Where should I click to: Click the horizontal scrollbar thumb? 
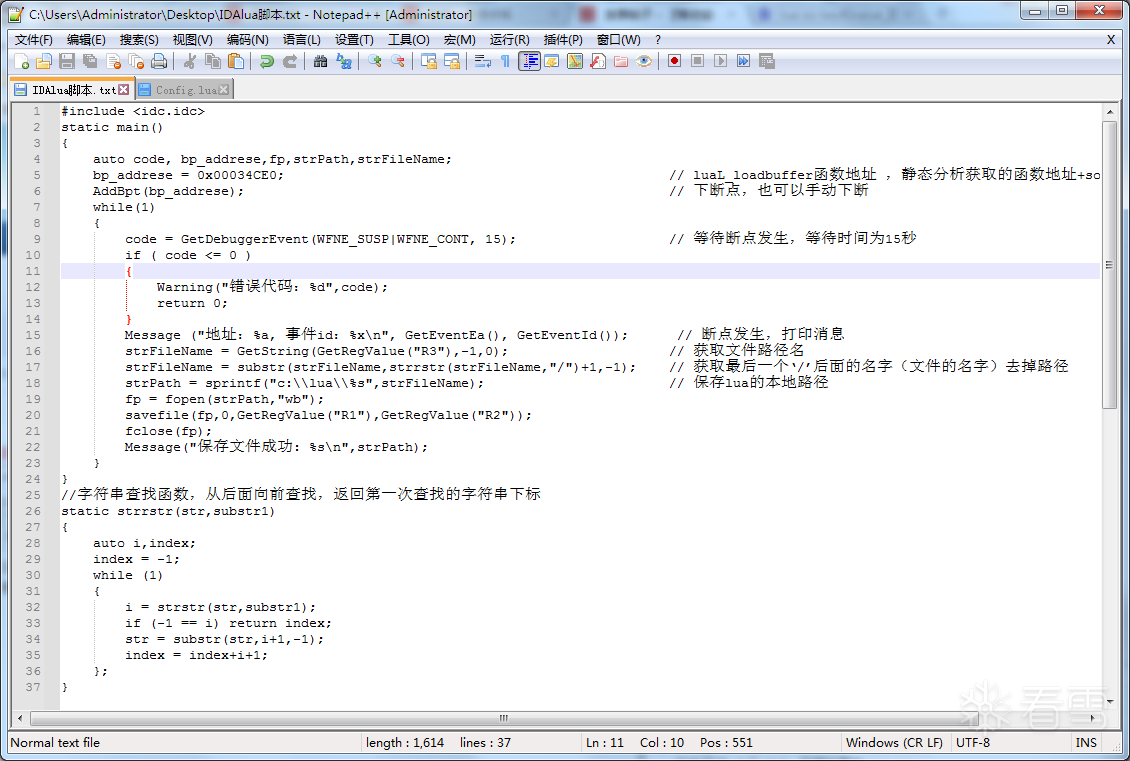(504, 718)
